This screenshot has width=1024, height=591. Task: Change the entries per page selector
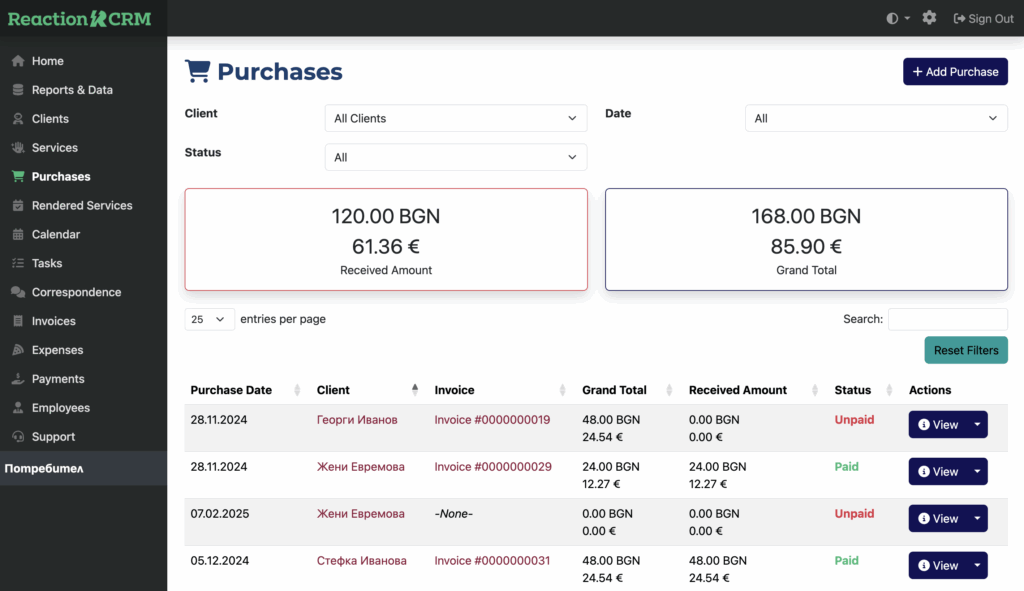[x=209, y=319]
